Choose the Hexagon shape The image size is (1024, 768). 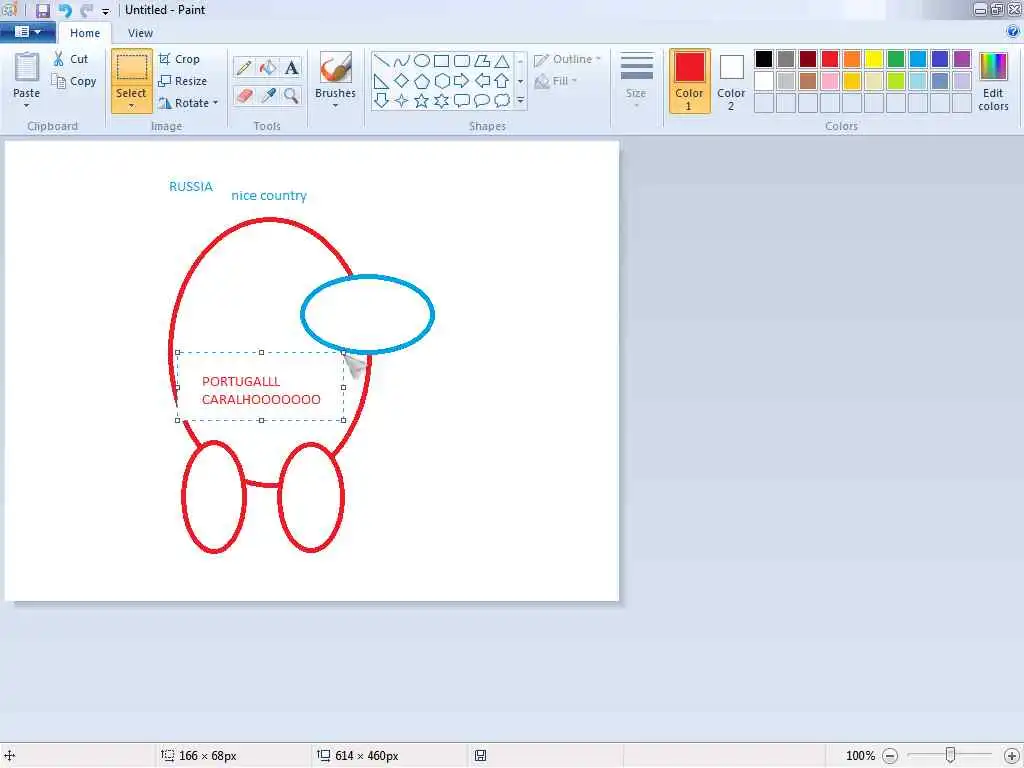[441, 81]
